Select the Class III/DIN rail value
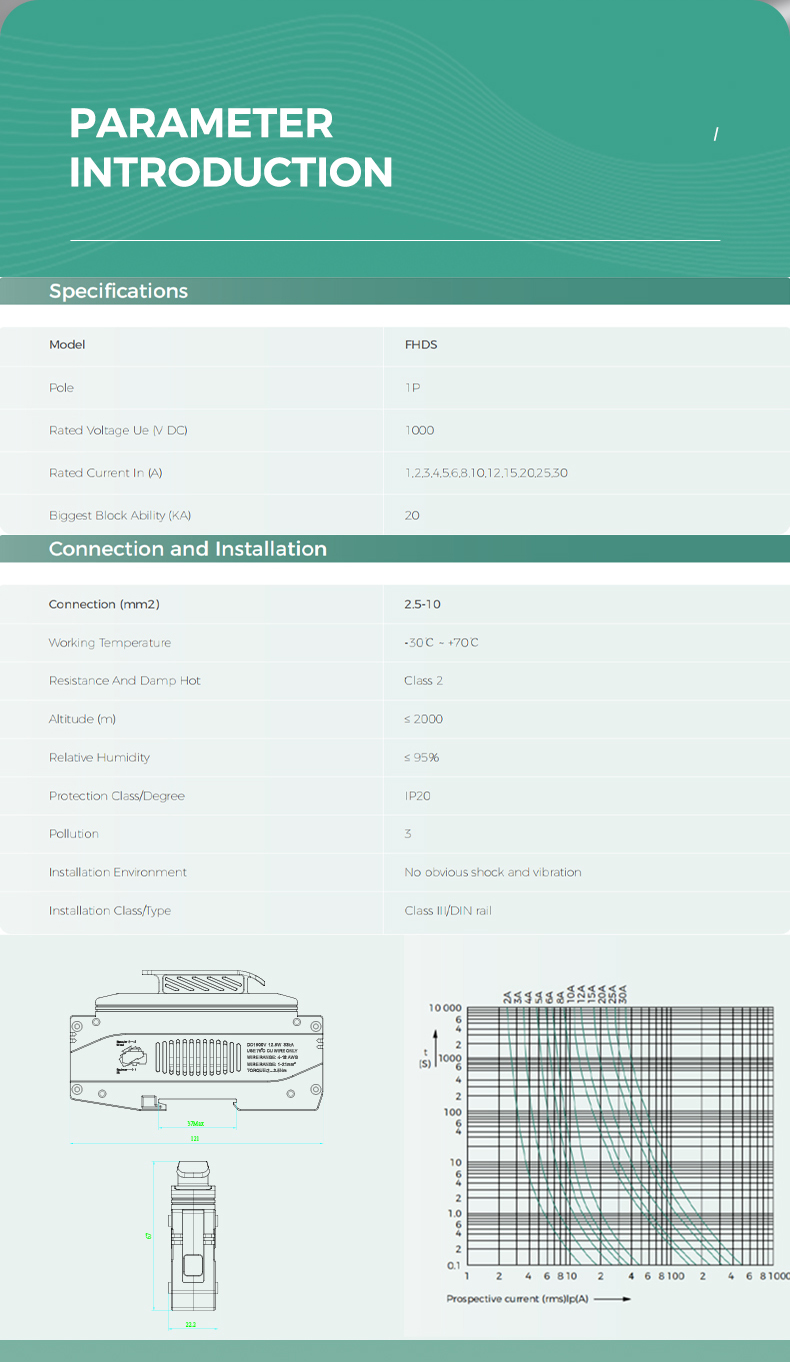This screenshot has height=1362, width=790. tap(448, 911)
